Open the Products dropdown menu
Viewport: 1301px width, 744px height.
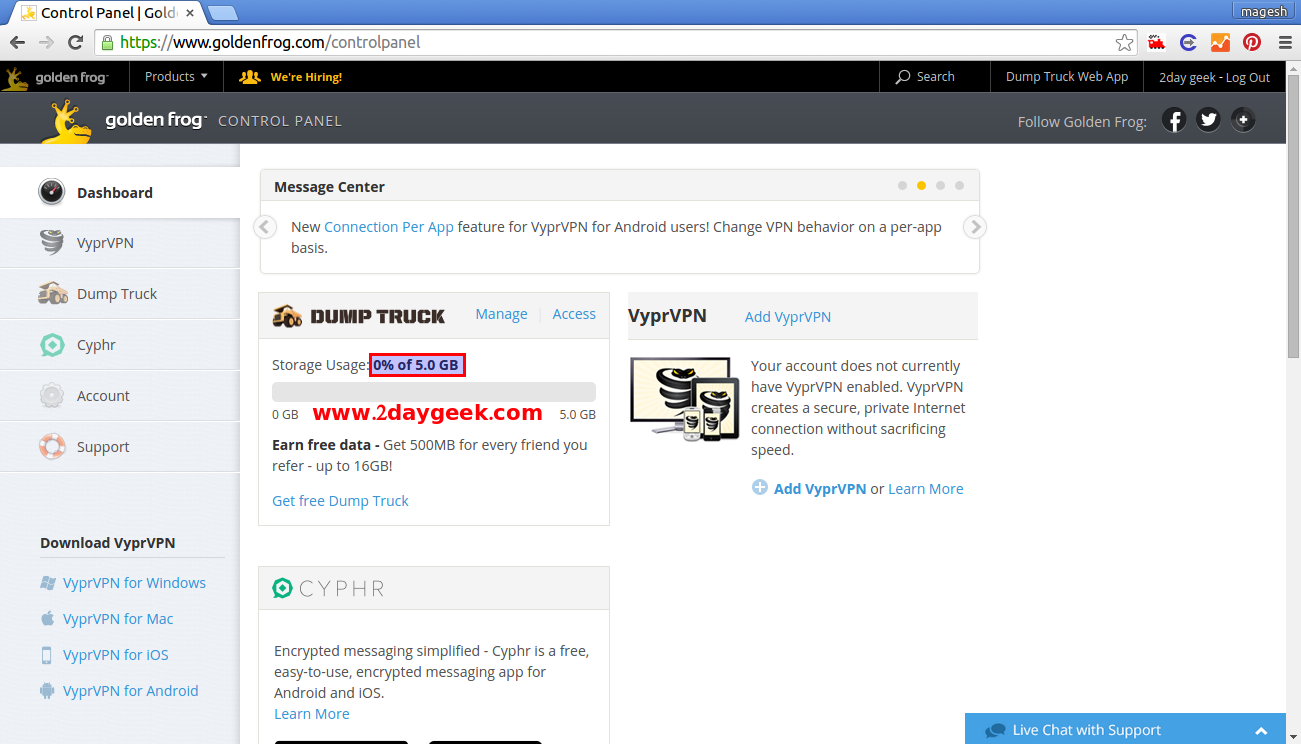176,77
